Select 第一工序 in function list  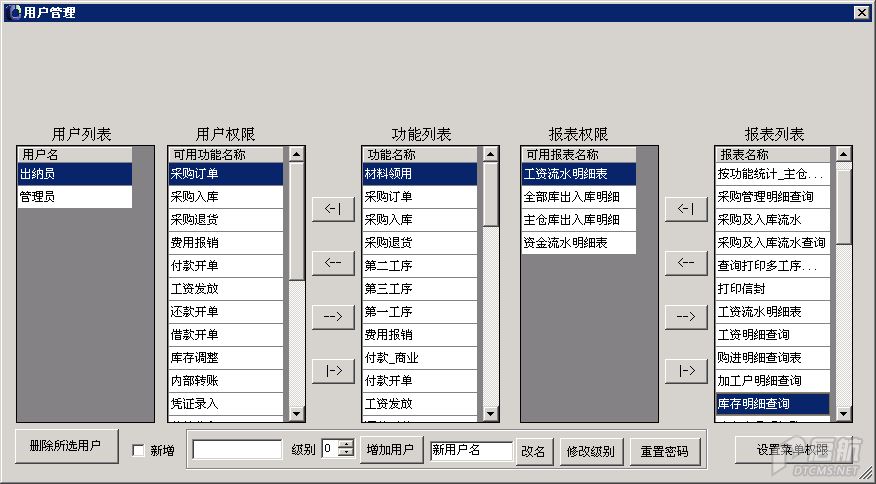point(420,311)
